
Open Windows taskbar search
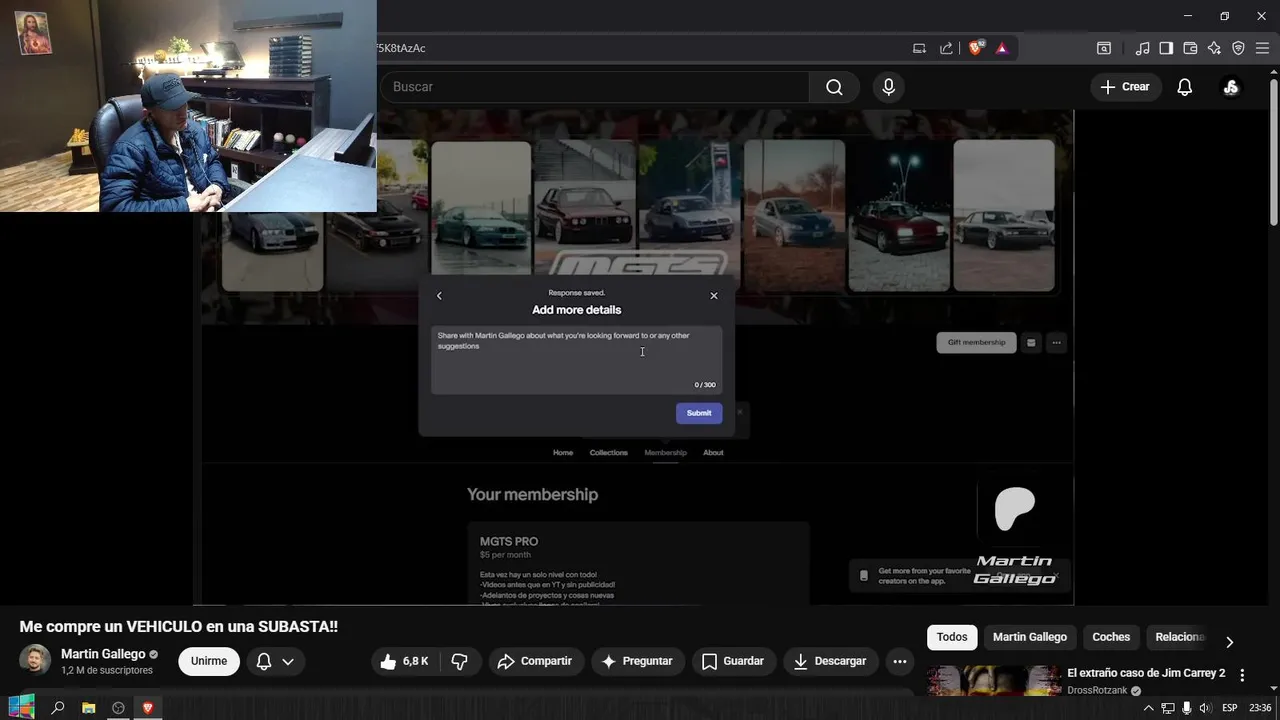[x=58, y=708]
